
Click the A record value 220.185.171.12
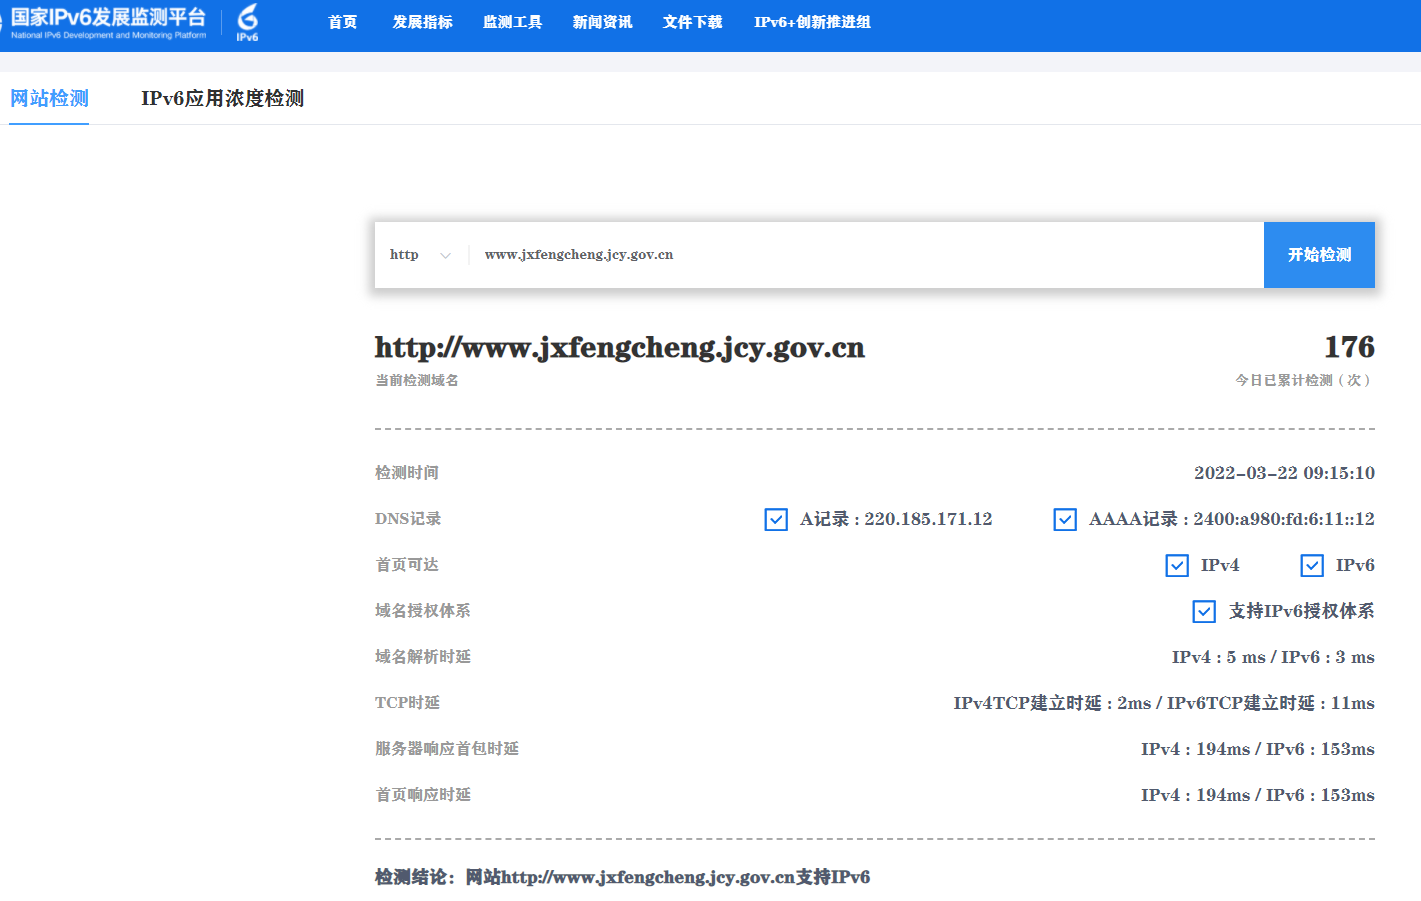click(x=928, y=519)
